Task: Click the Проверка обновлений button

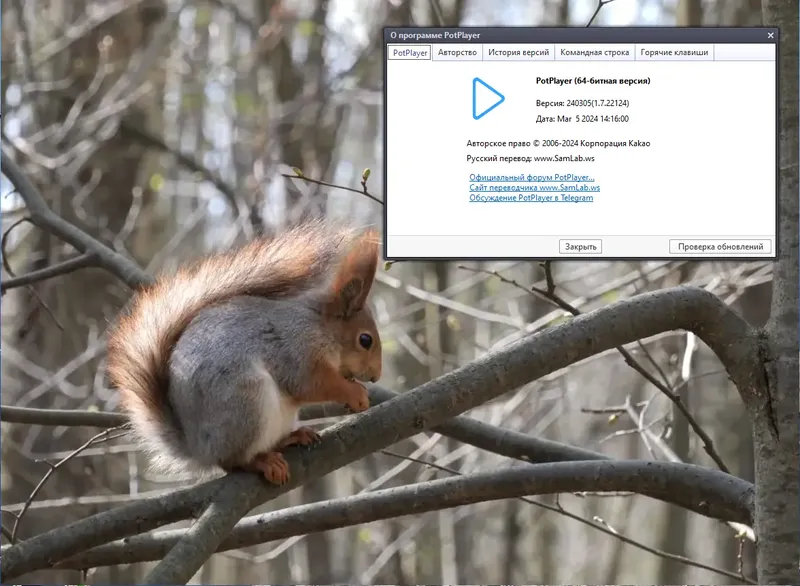Action: (720, 246)
